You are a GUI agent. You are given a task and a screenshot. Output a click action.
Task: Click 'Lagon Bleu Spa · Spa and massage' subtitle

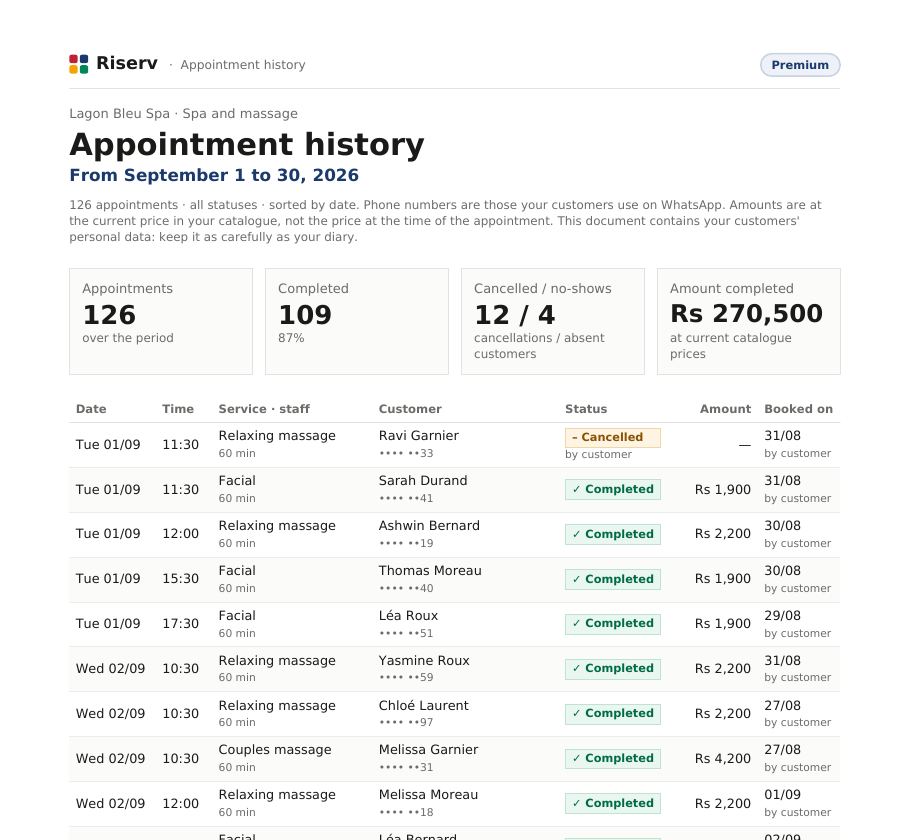(183, 113)
